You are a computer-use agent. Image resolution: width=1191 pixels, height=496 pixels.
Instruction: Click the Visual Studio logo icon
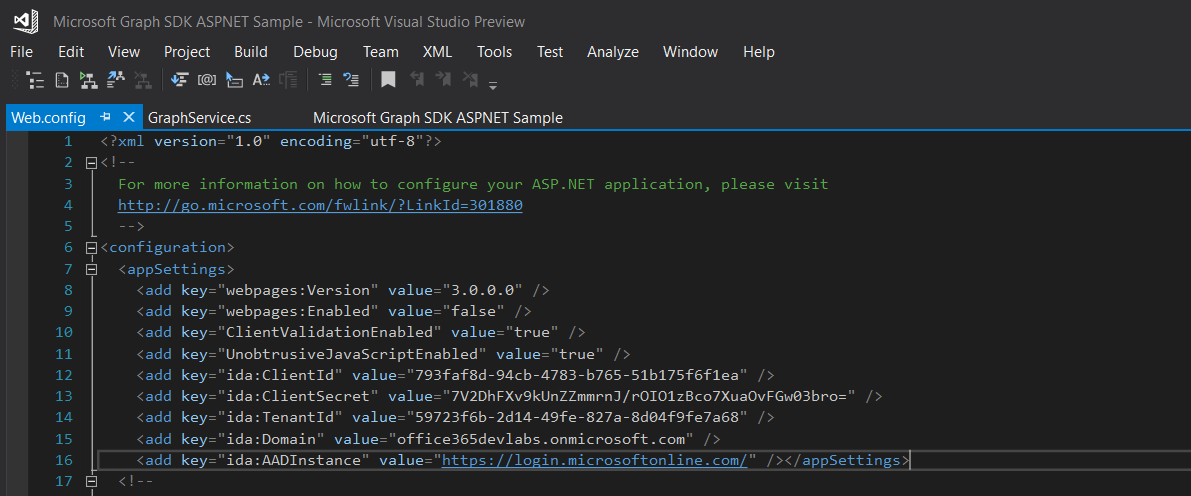click(x=25, y=21)
